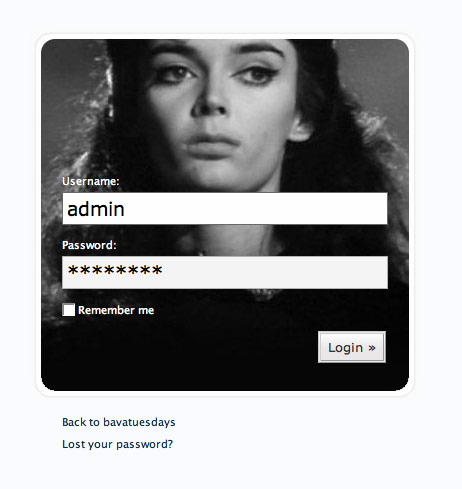Submit the form with Login » button
The height and width of the screenshot is (489, 462).
pyautogui.click(x=352, y=347)
